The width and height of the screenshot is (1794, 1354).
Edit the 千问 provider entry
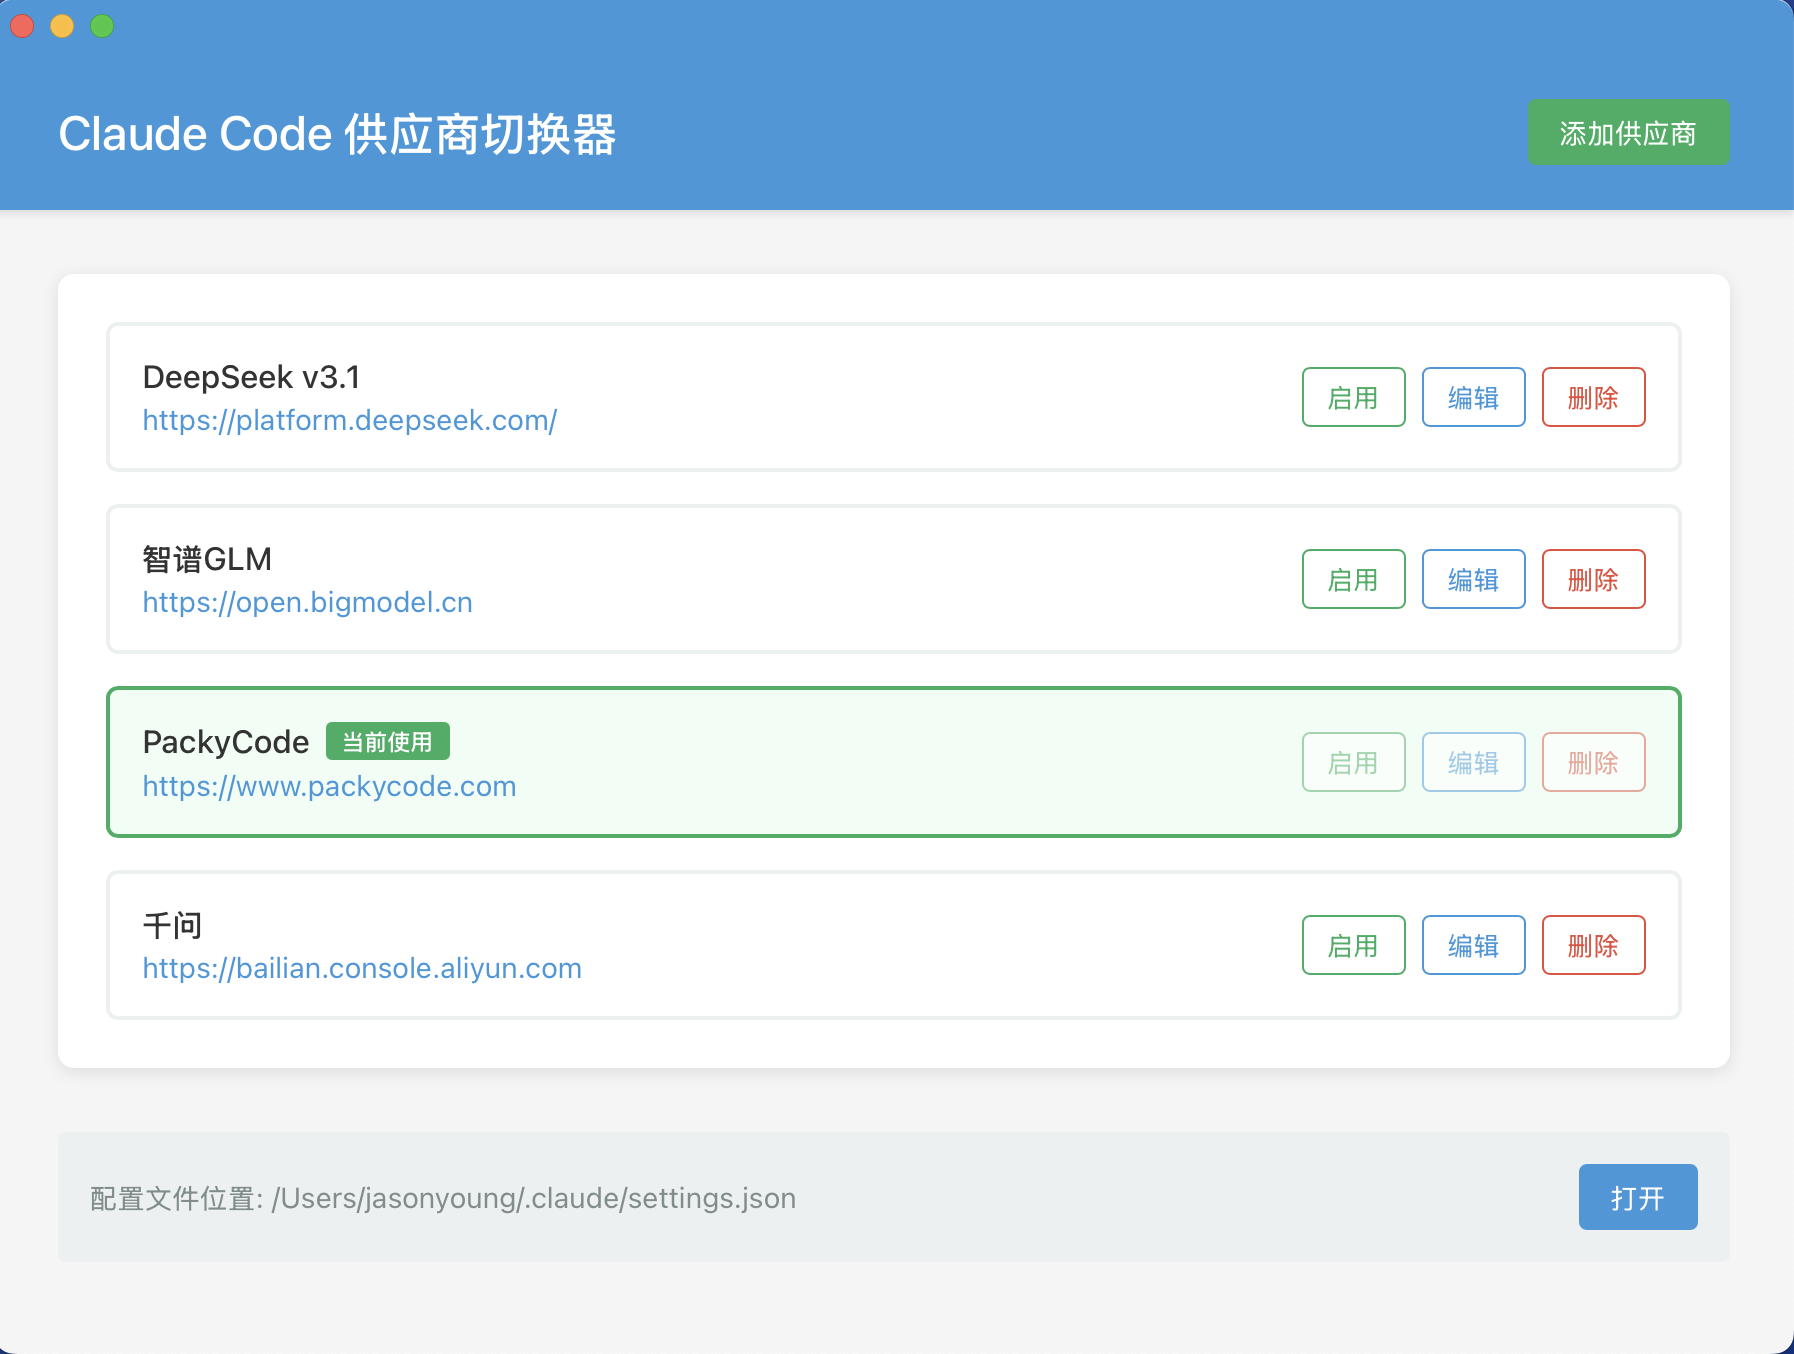1473,945
